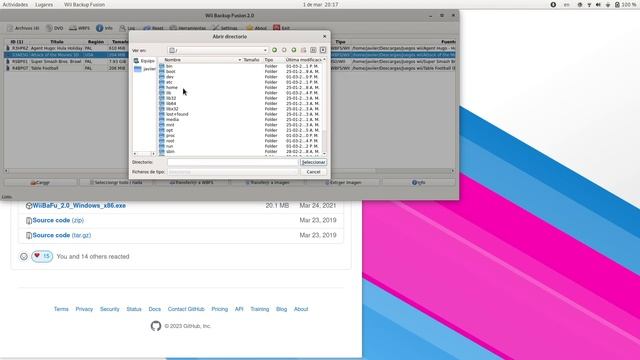Open the Actividades overview
The image size is (640, 360).
pyautogui.click(x=16, y=4)
